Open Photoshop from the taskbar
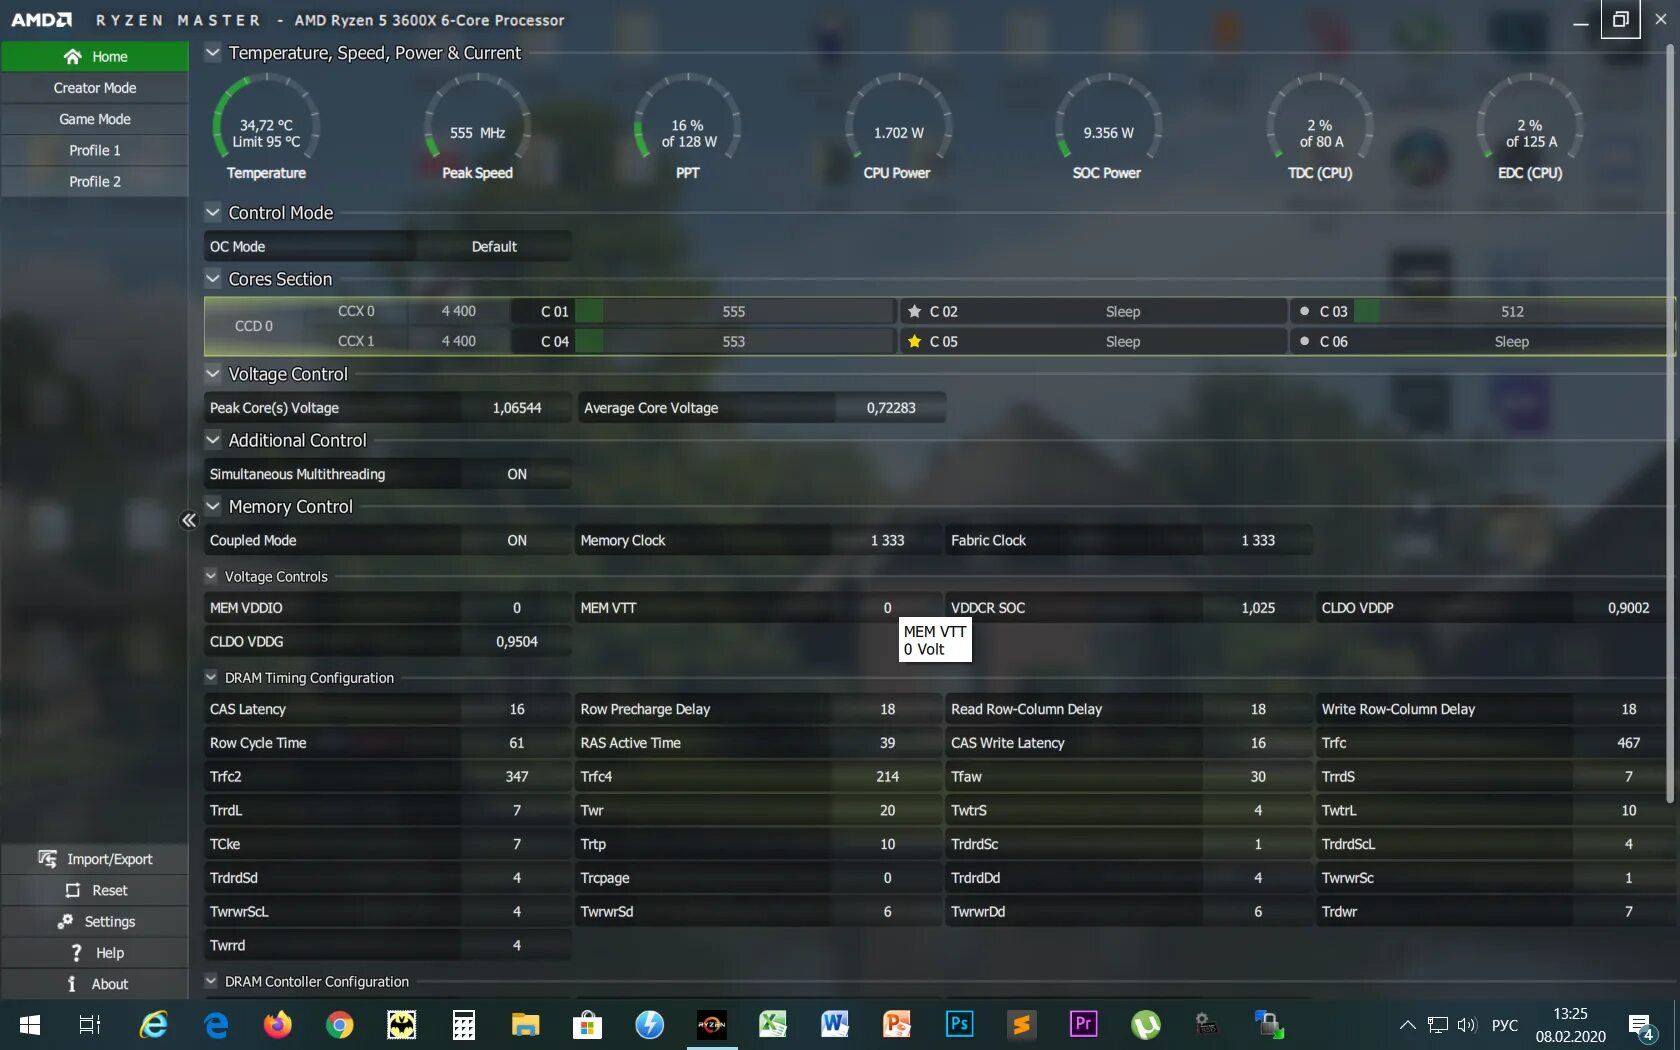This screenshot has height=1050, width=1680. 959,1025
